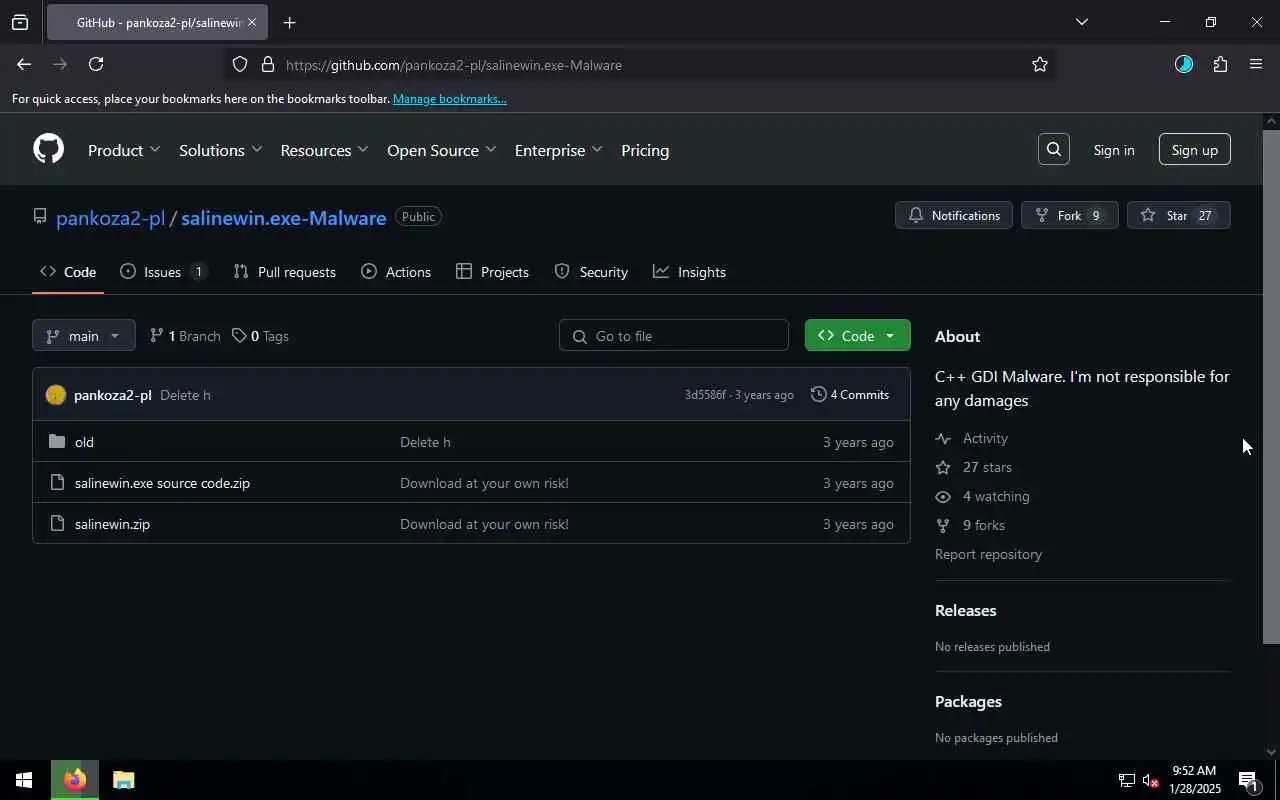Click pankoza2-pl avatar in commit row

[x=56, y=395]
